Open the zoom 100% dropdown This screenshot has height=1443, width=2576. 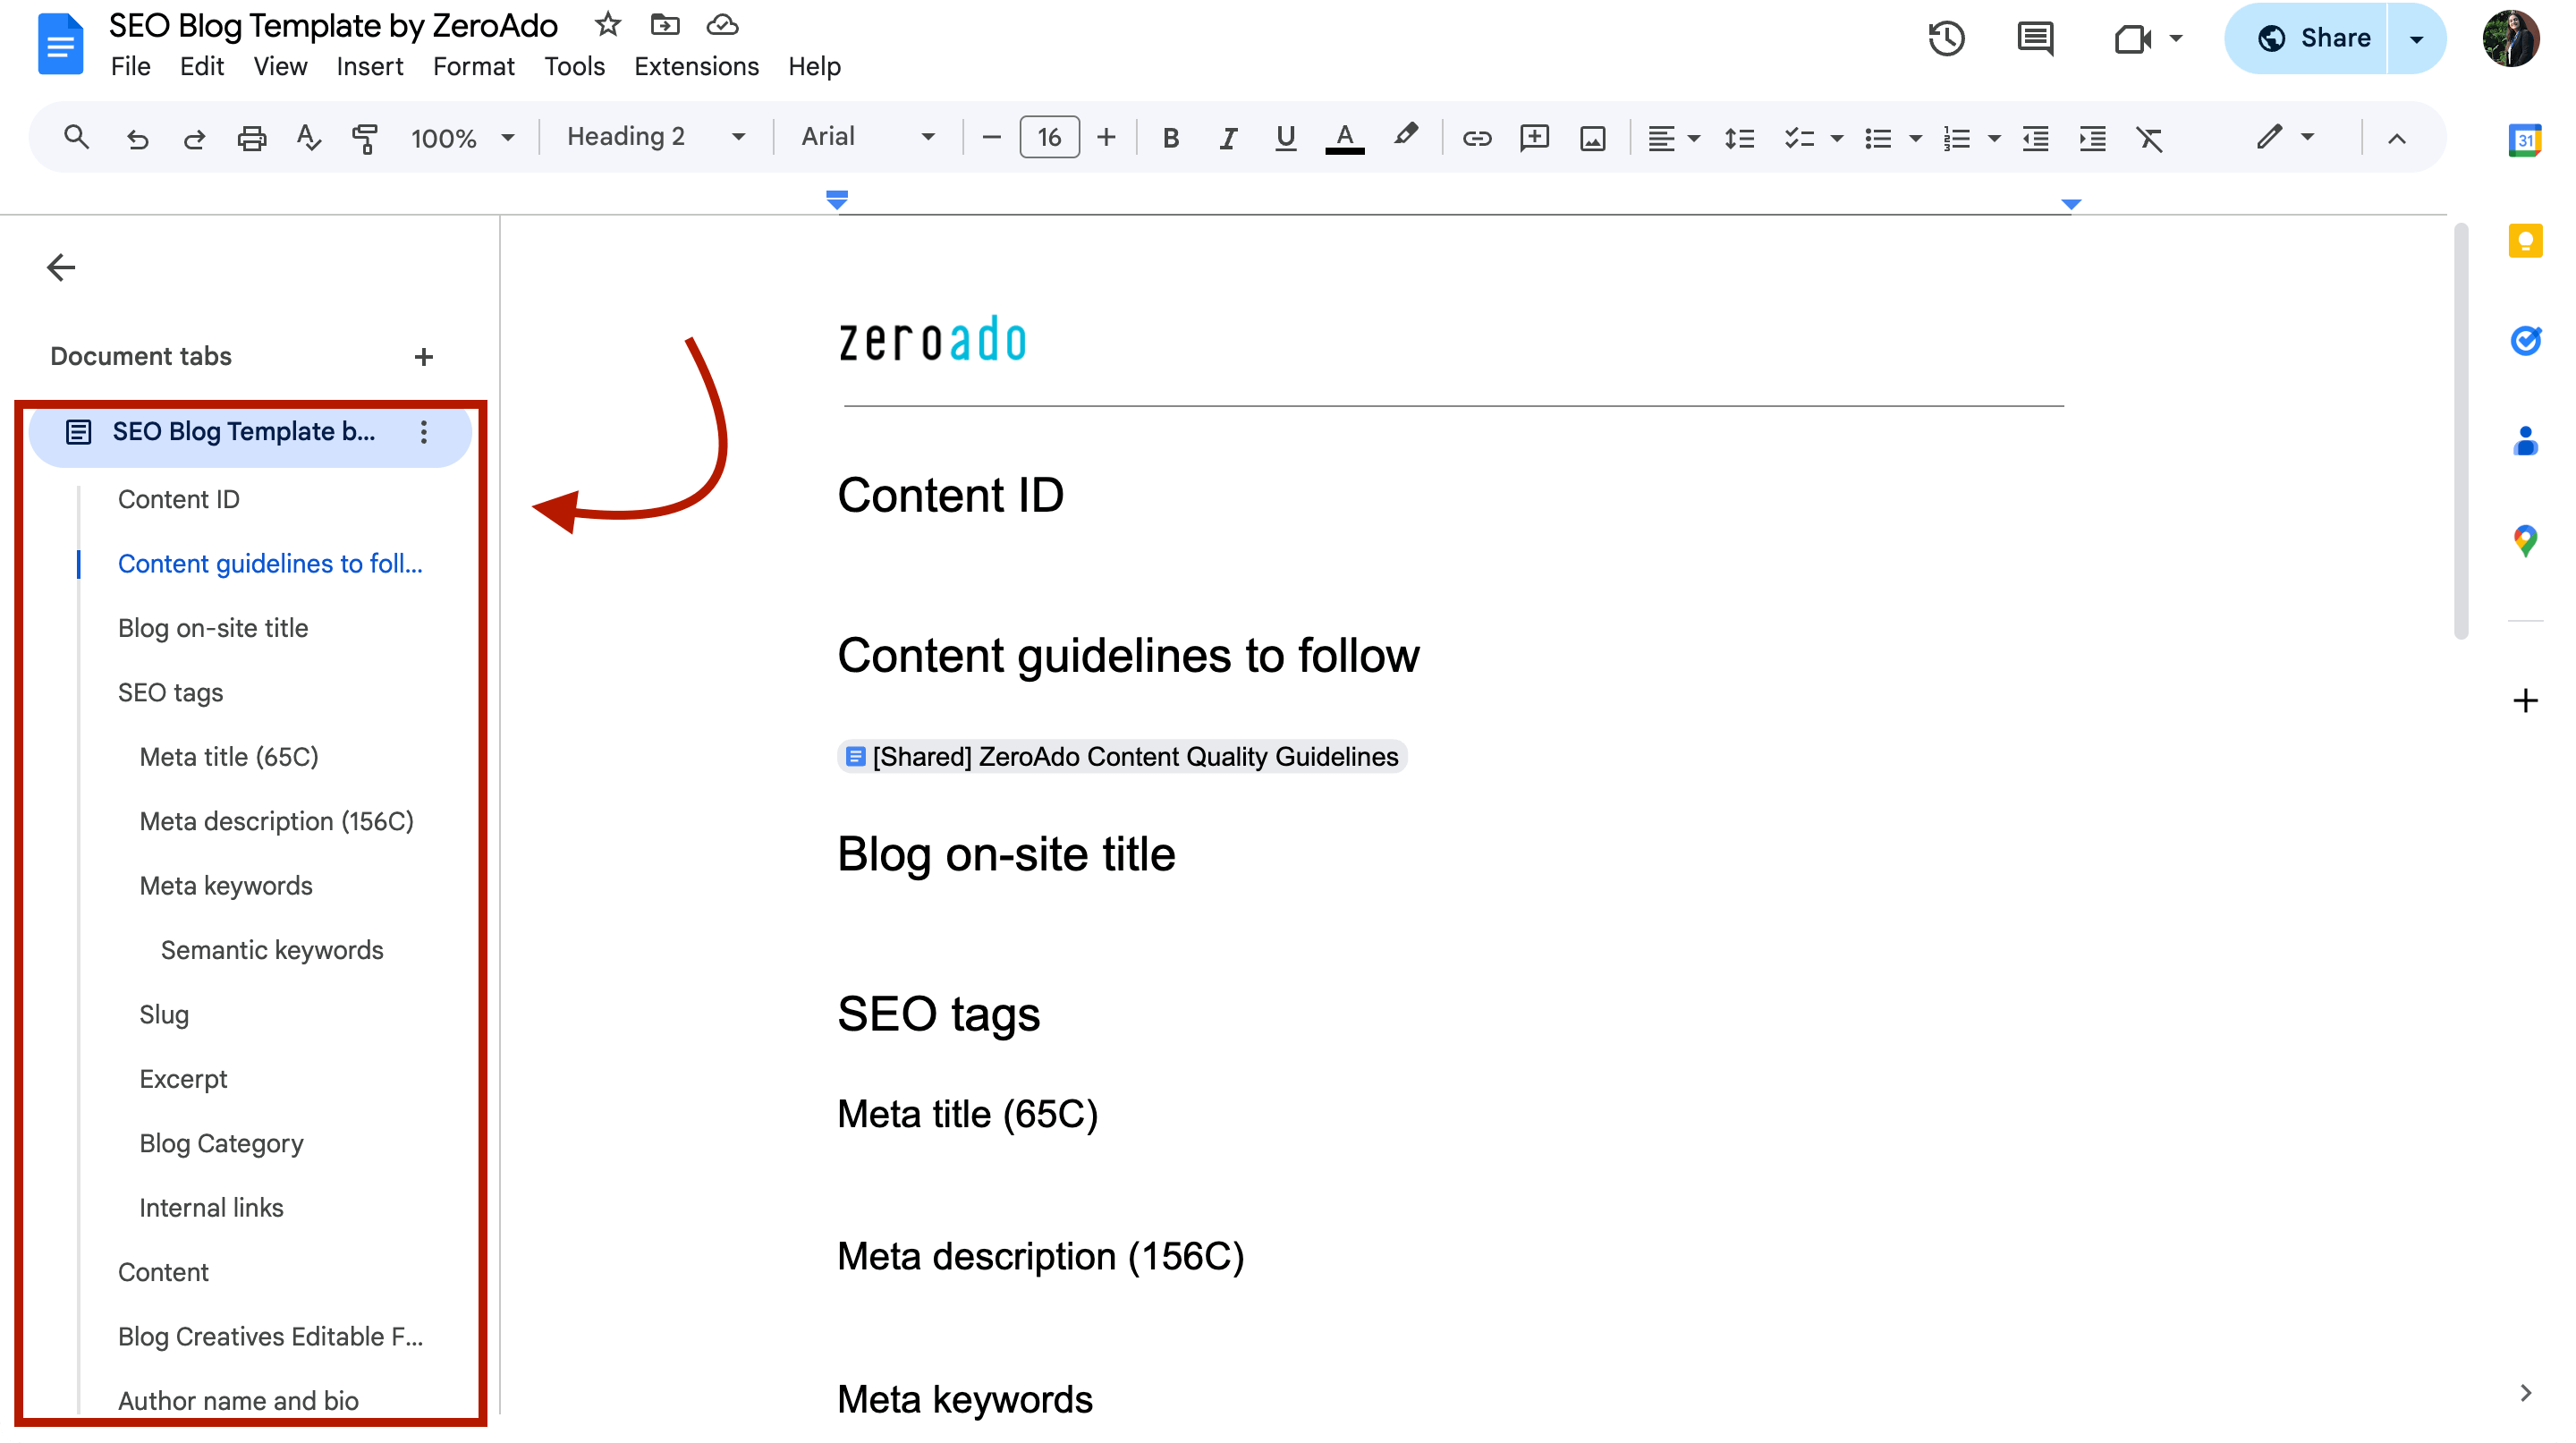tap(463, 138)
